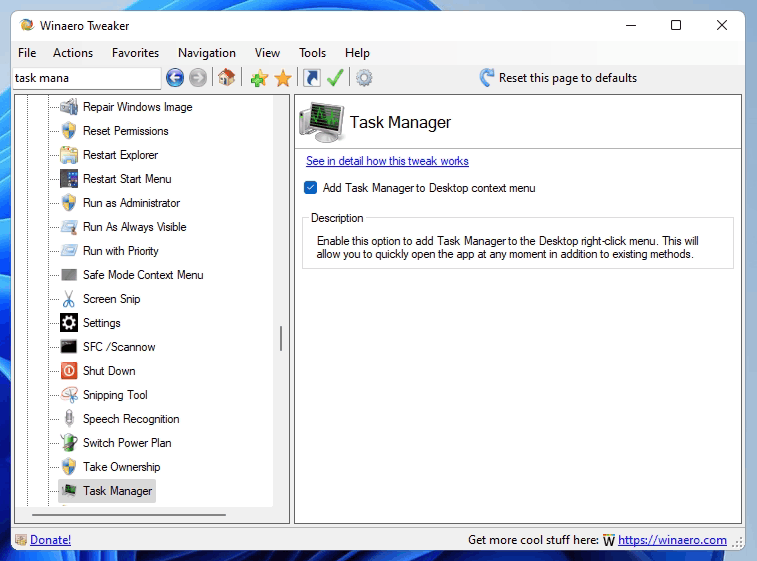This screenshot has width=757, height=561.
Task: Click the Repair Windows Image icon
Action: [69, 107]
